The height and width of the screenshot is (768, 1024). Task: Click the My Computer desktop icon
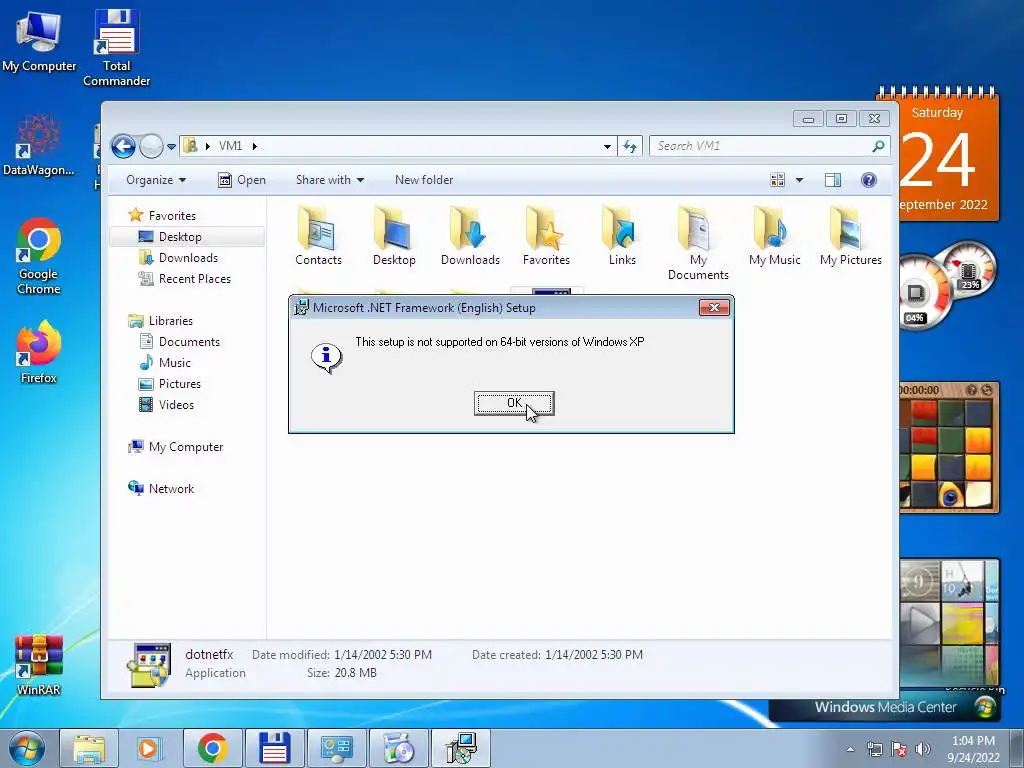pos(39,40)
